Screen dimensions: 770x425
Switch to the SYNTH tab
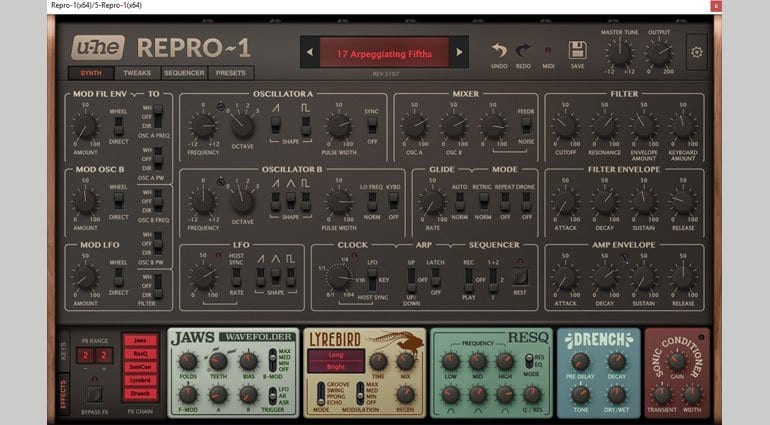pyautogui.click(x=91, y=73)
